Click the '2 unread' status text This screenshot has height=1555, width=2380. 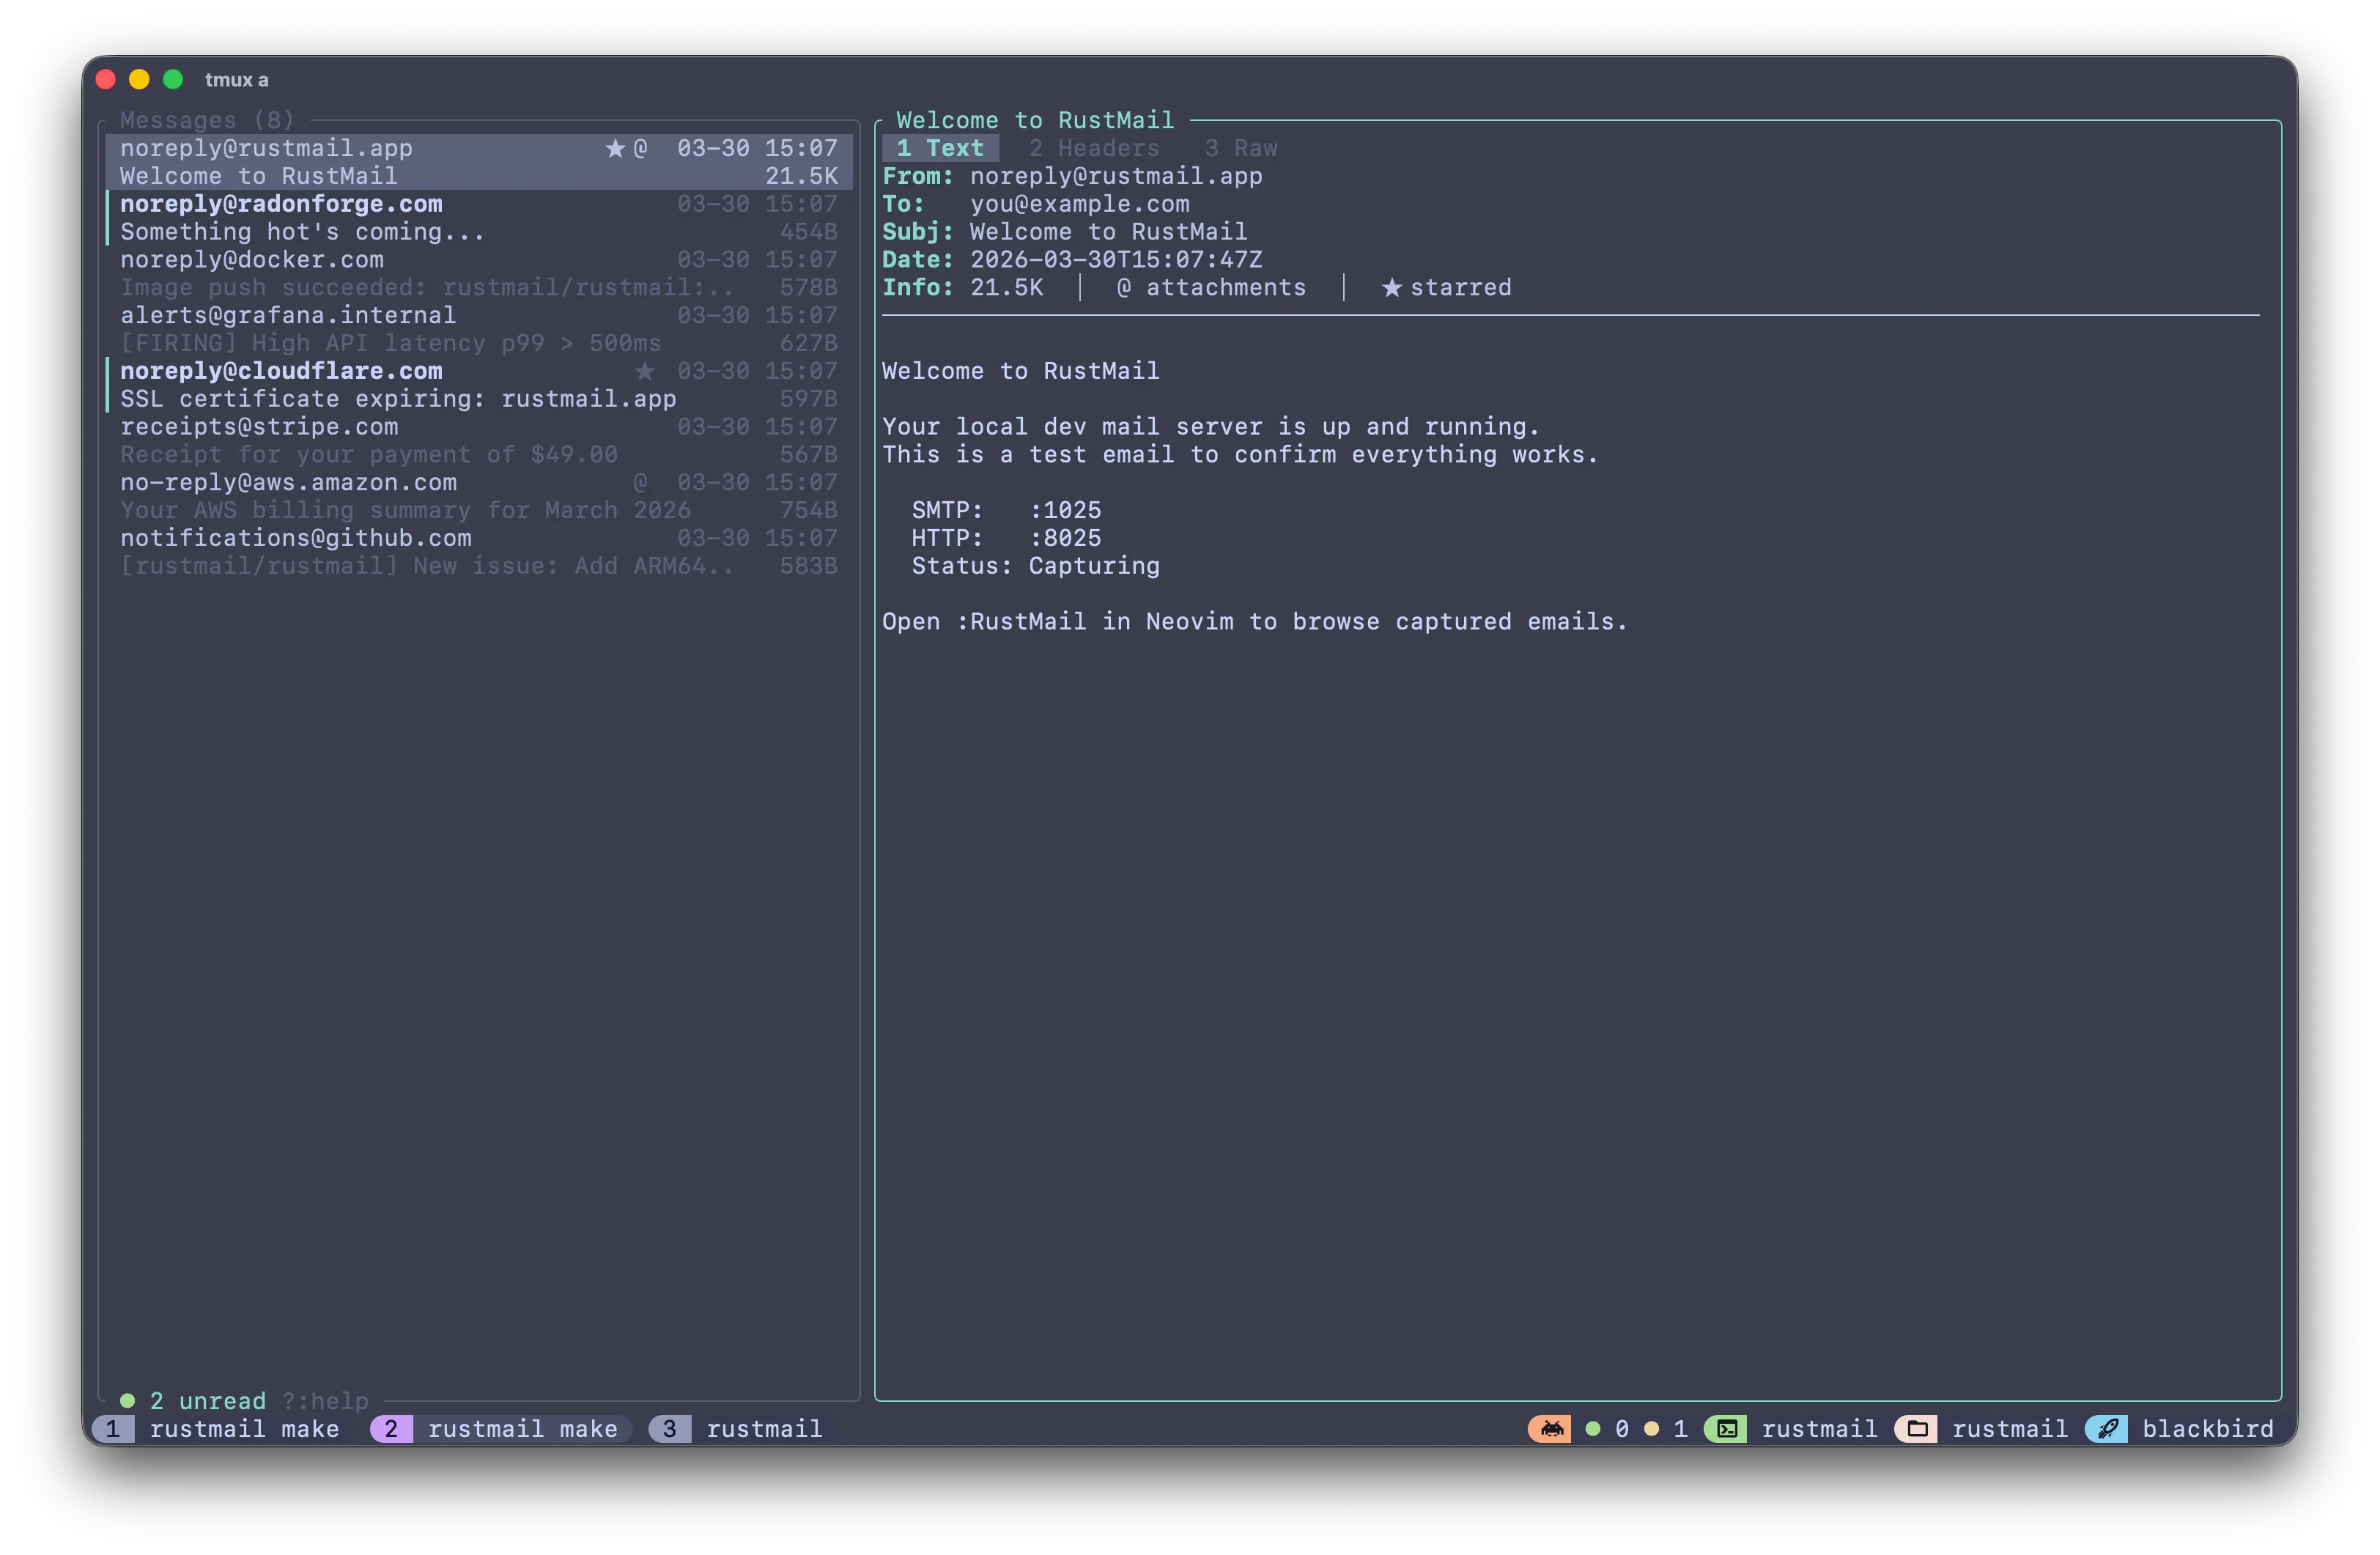pos(208,1400)
